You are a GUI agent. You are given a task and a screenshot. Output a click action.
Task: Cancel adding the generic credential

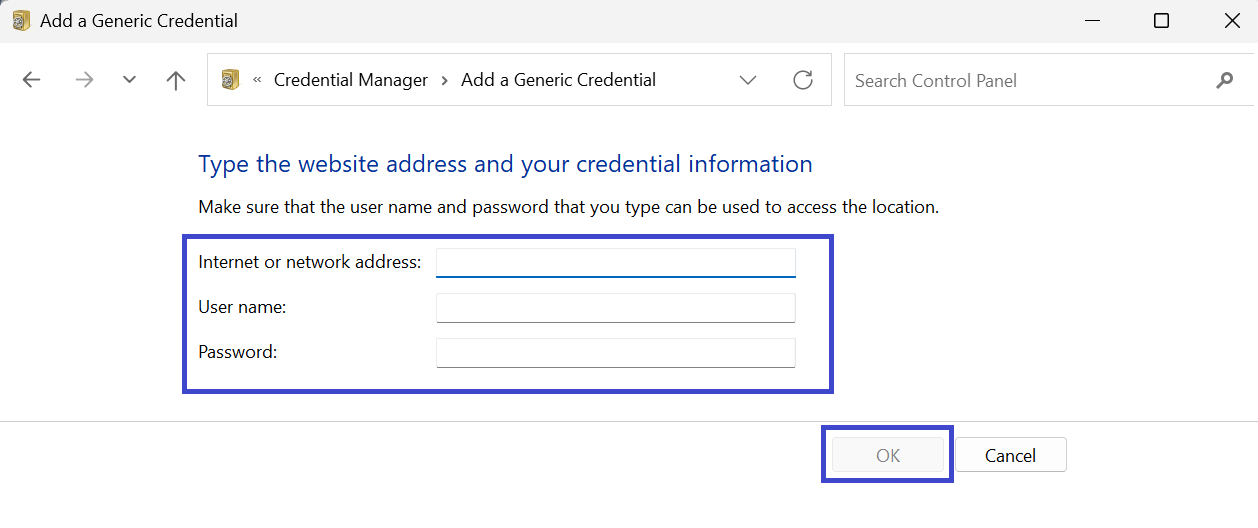coord(1010,455)
